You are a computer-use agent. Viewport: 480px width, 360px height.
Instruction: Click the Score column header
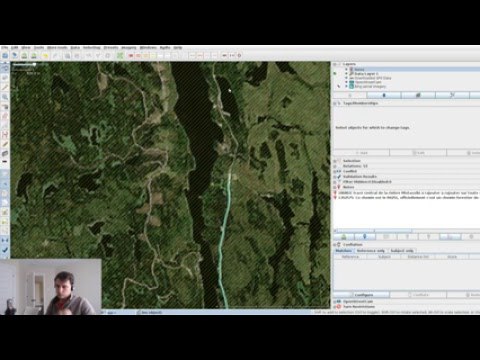click(x=452, y=257)
